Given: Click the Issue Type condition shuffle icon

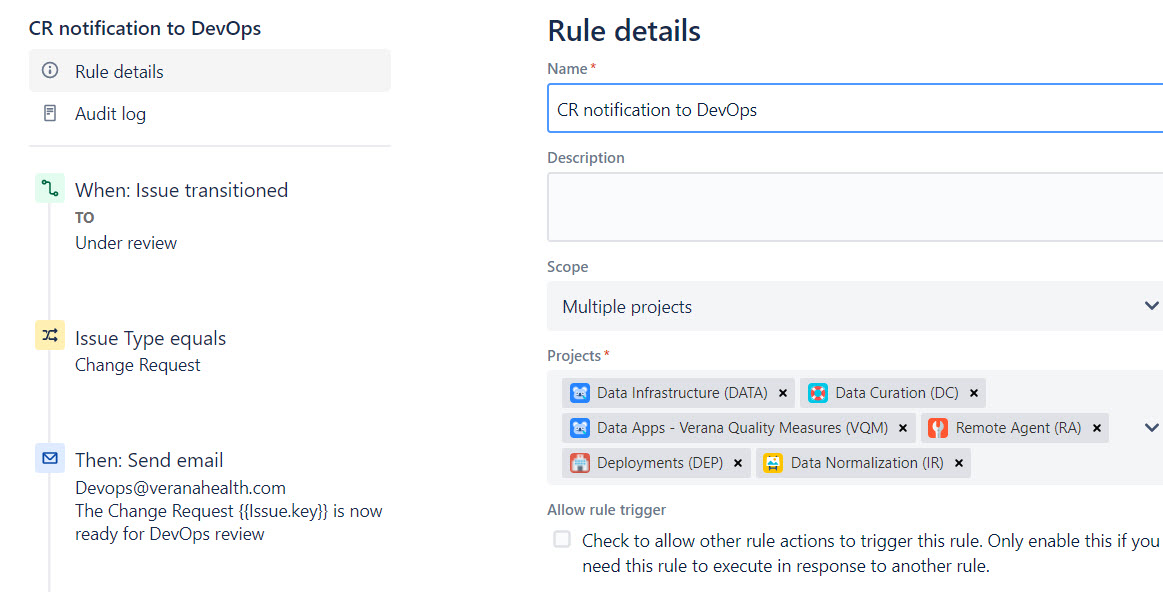Looking at the screenshot, I should click(x=50, y=335).
